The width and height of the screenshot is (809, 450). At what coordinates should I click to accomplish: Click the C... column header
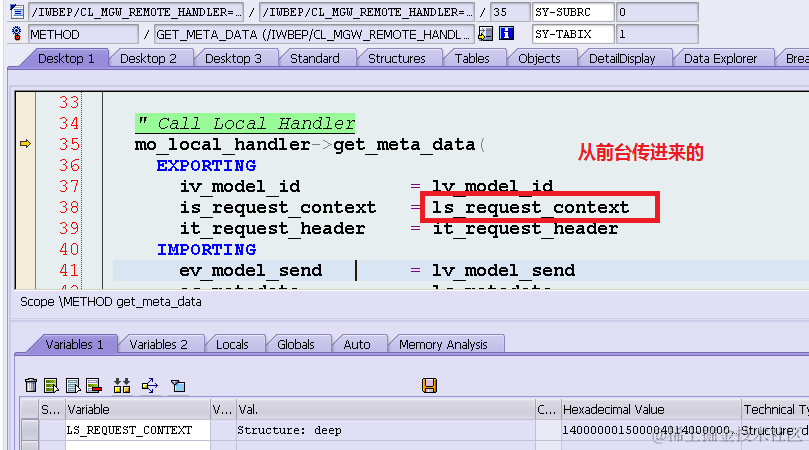pos(547,409)
